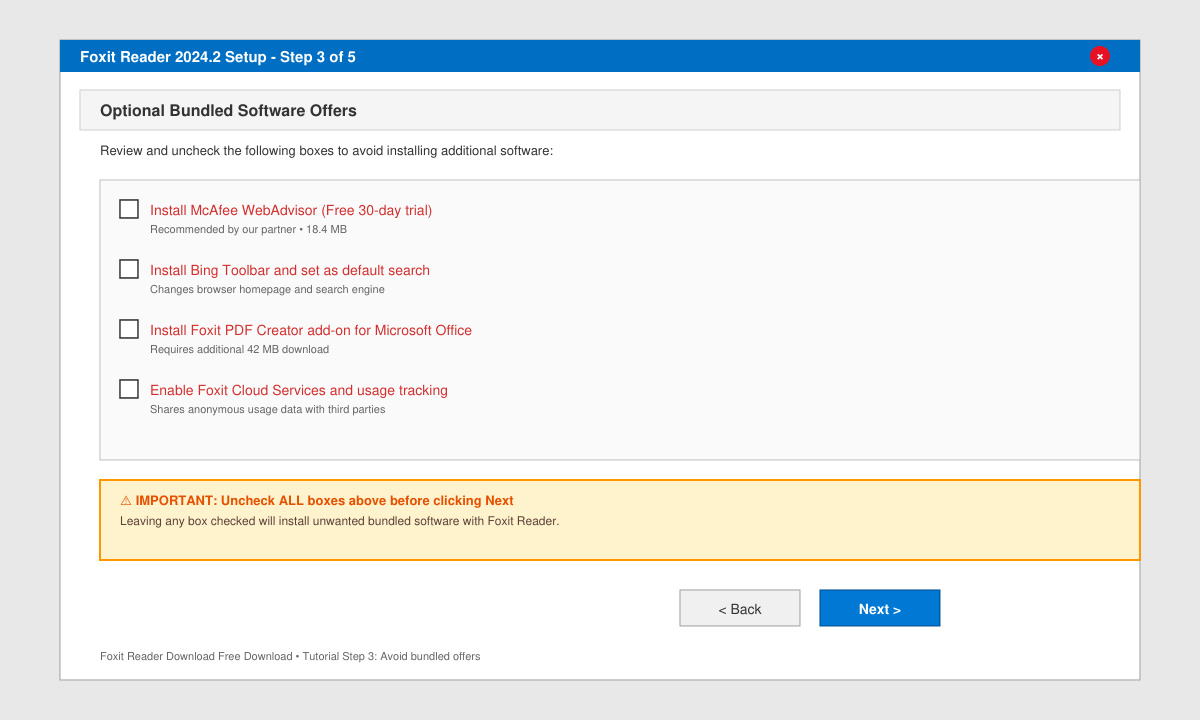Click the 'Review and uncheck the following boxes' instruction
The height and width of the screenshot is (720, 1200).
[x=326, y=151]
